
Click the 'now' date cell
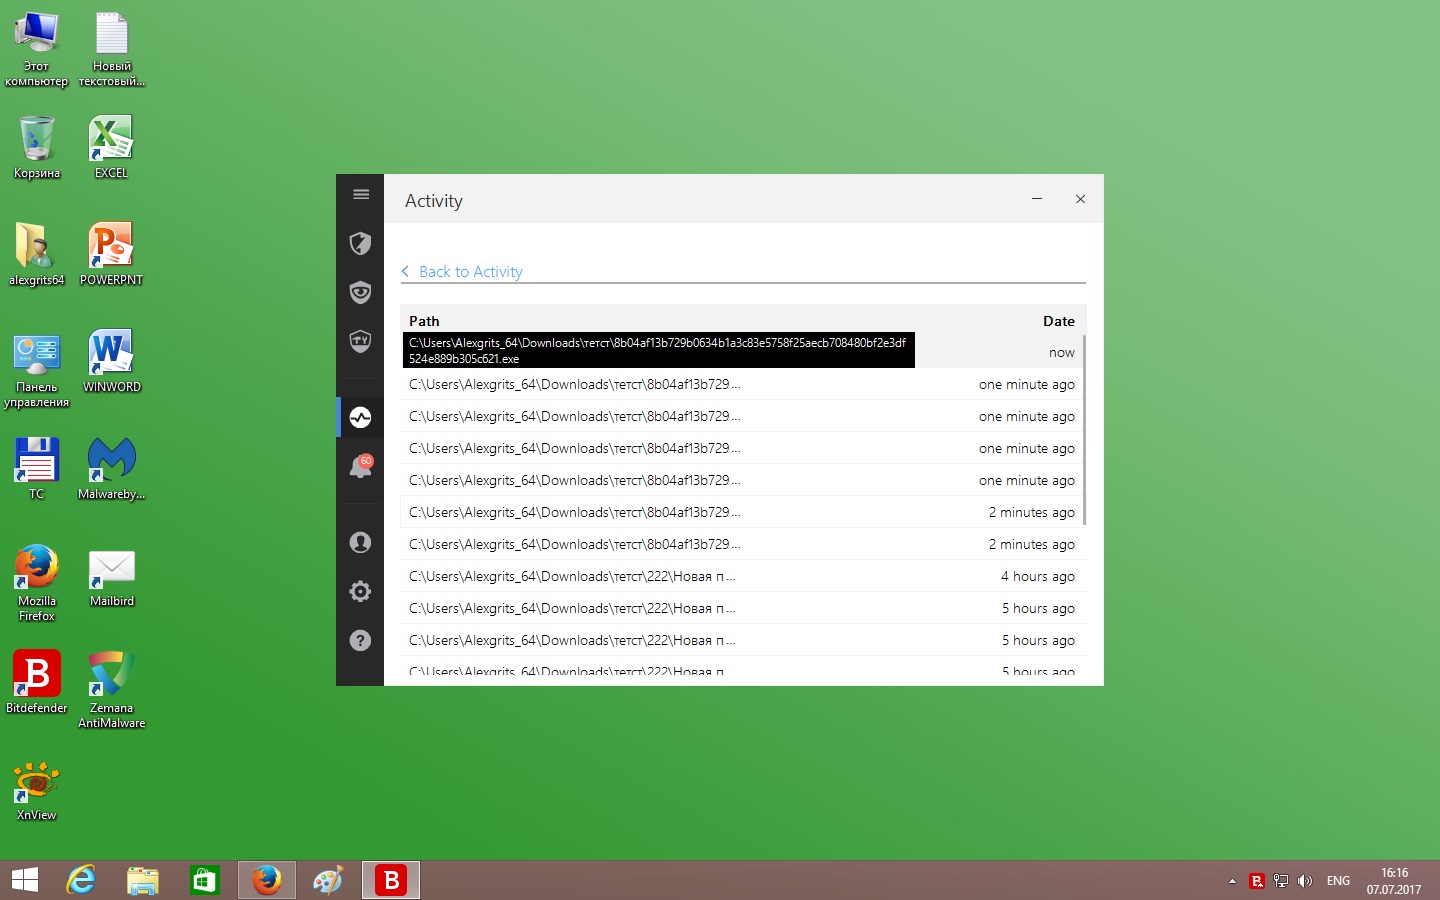coord(1062,353)
